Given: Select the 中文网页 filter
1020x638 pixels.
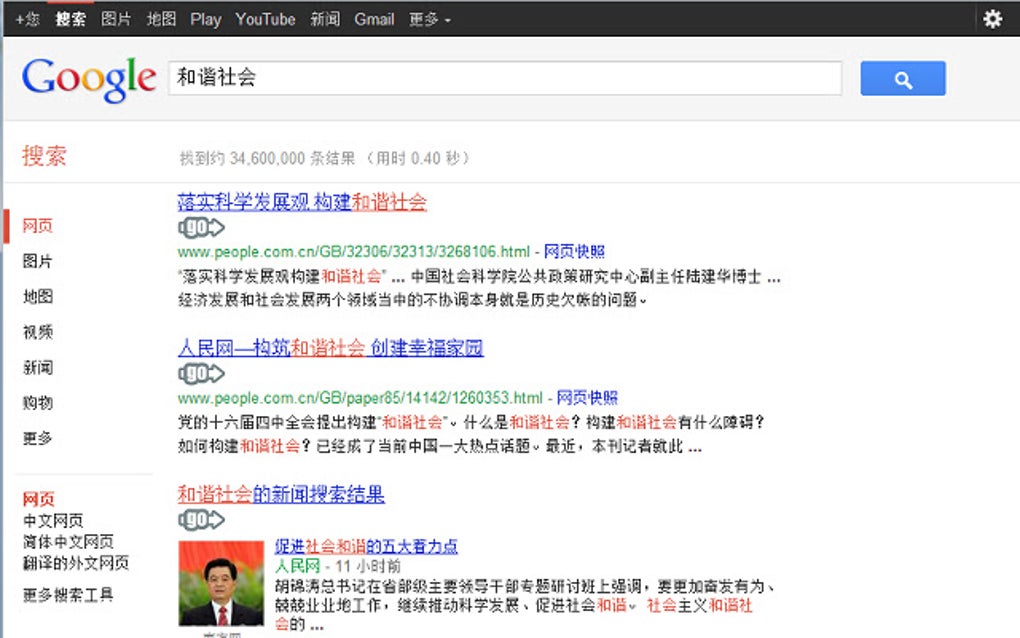Looking at the screenshot, I should pyautogui.click(x=55, y=519).
